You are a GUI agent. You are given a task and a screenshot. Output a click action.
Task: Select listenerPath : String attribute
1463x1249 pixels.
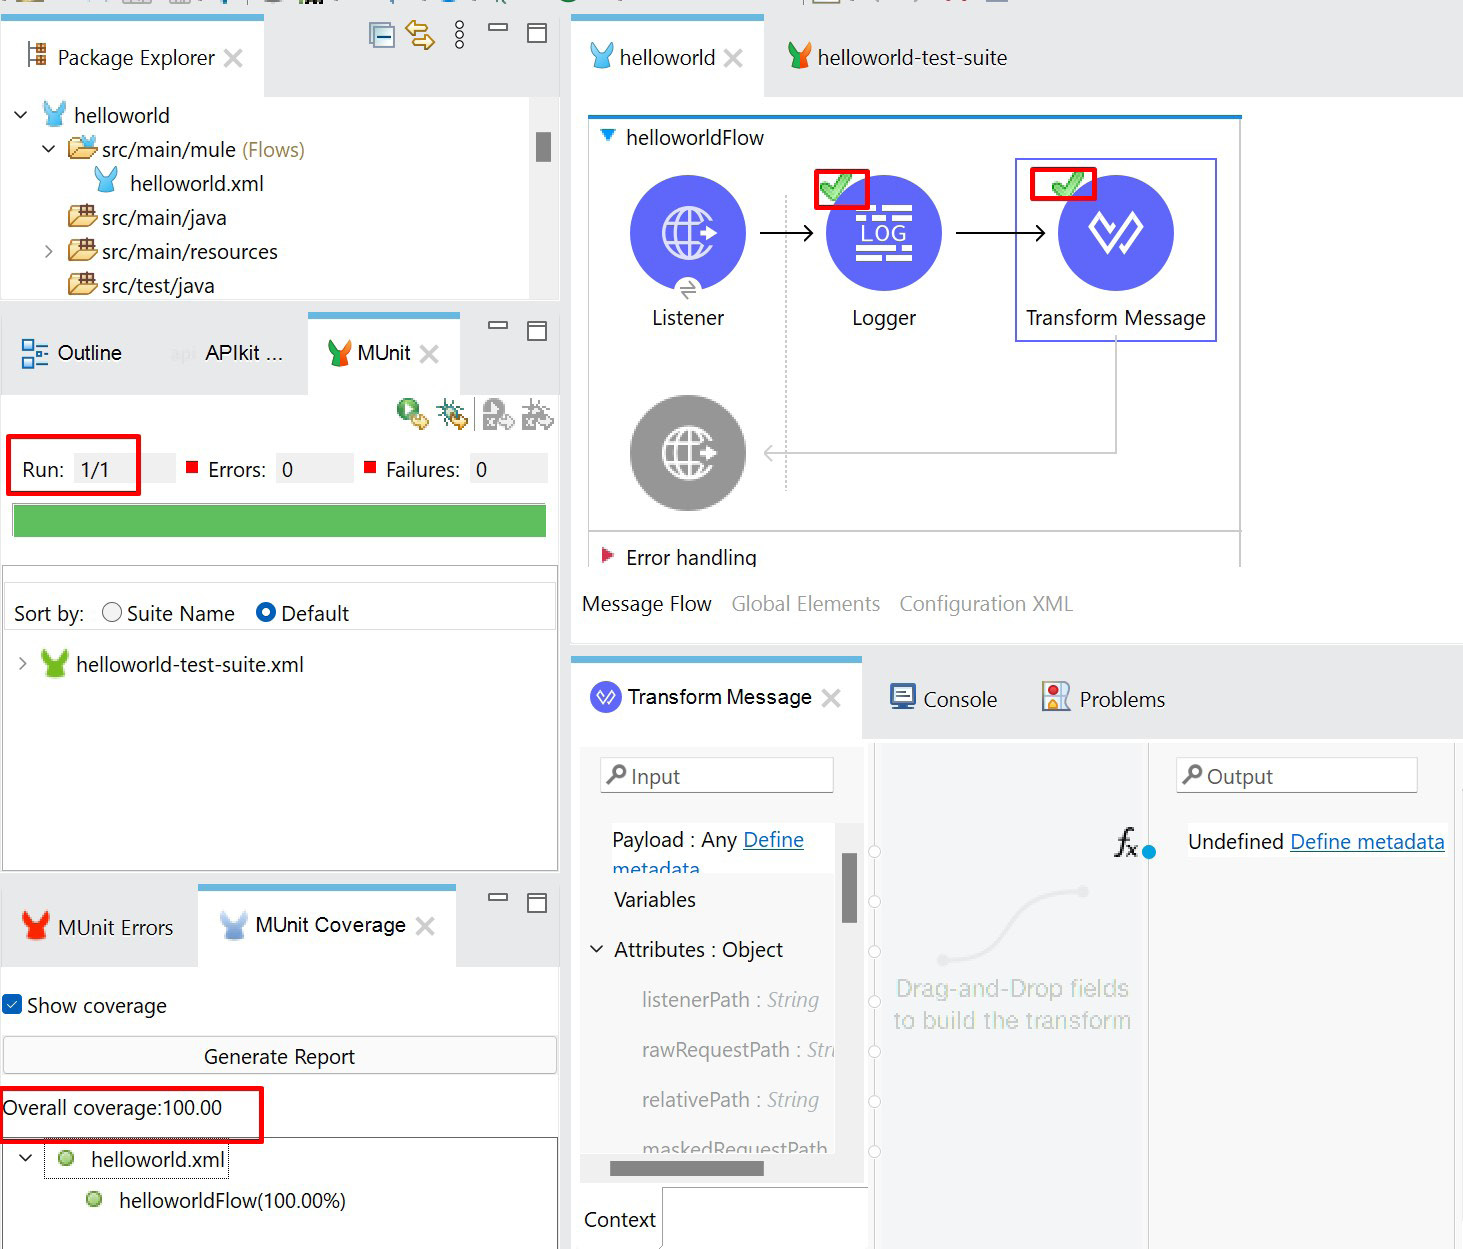point(730,1000)
